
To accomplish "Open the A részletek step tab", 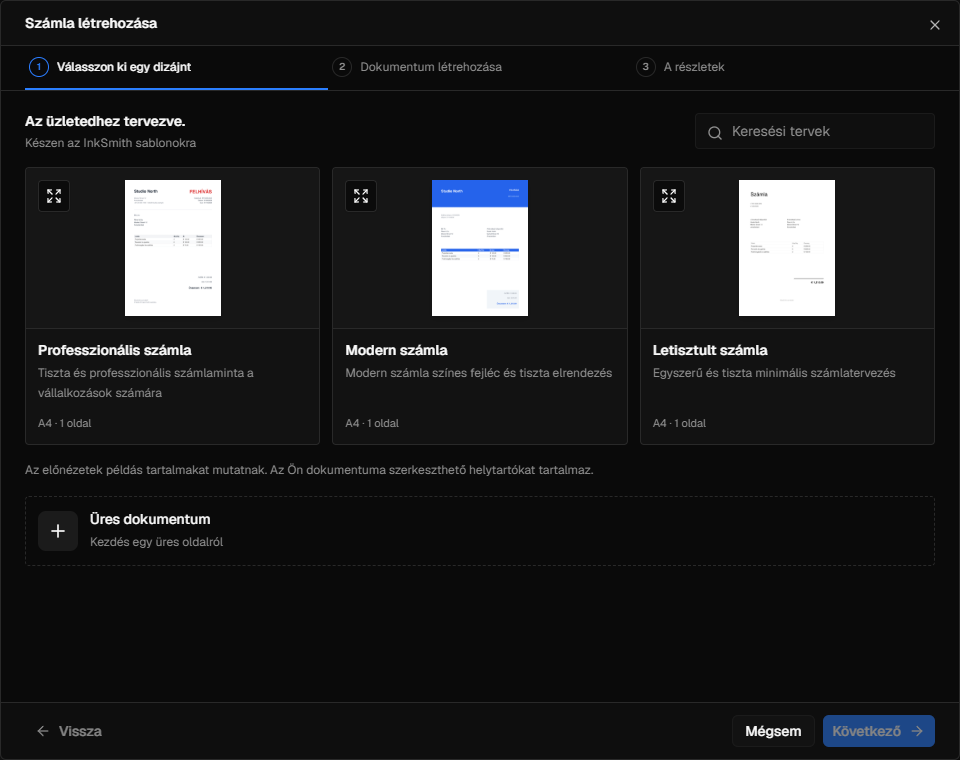I will point(681,67).
